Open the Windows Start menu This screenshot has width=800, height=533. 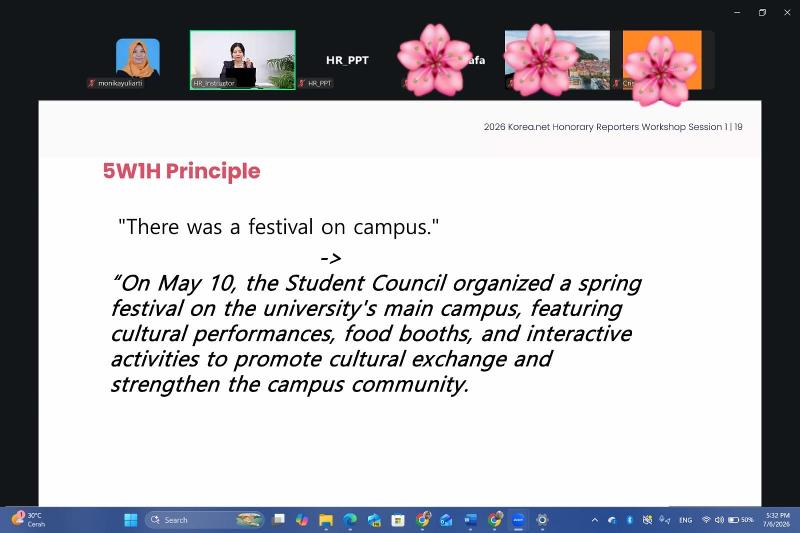tap(131, 520)
